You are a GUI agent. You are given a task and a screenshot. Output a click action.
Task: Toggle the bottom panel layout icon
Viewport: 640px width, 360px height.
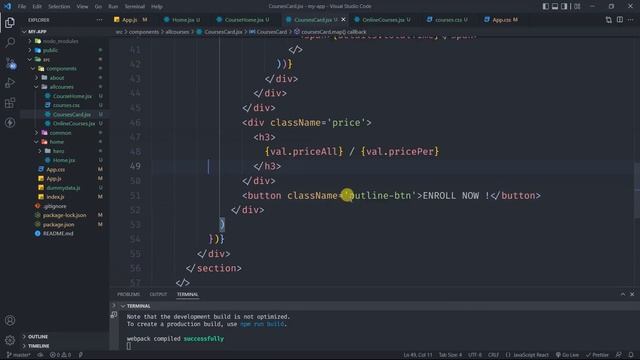click(555, 6)
